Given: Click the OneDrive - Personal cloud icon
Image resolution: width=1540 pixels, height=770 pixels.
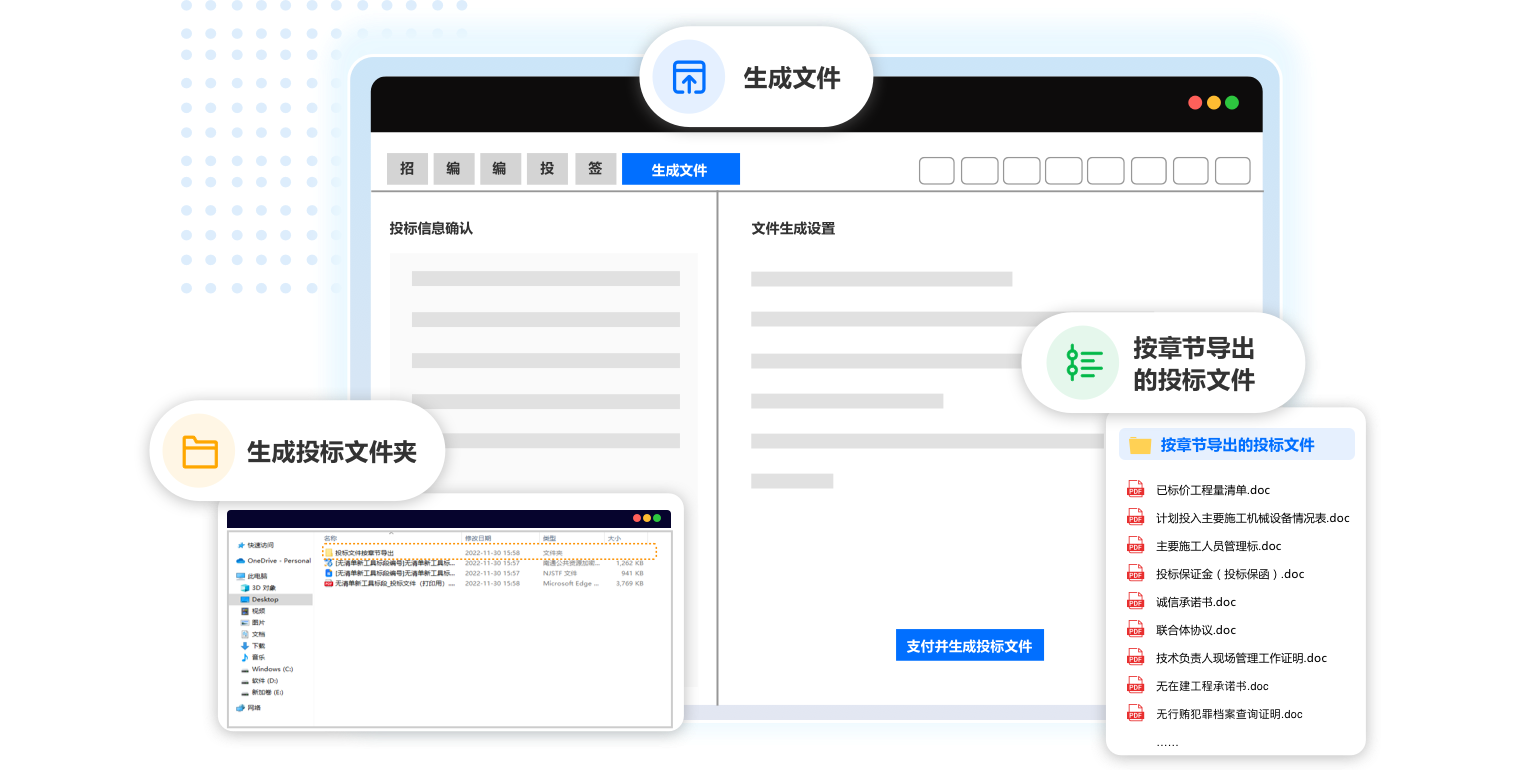Looking at the screenshot, I should (x=241, y=561).
